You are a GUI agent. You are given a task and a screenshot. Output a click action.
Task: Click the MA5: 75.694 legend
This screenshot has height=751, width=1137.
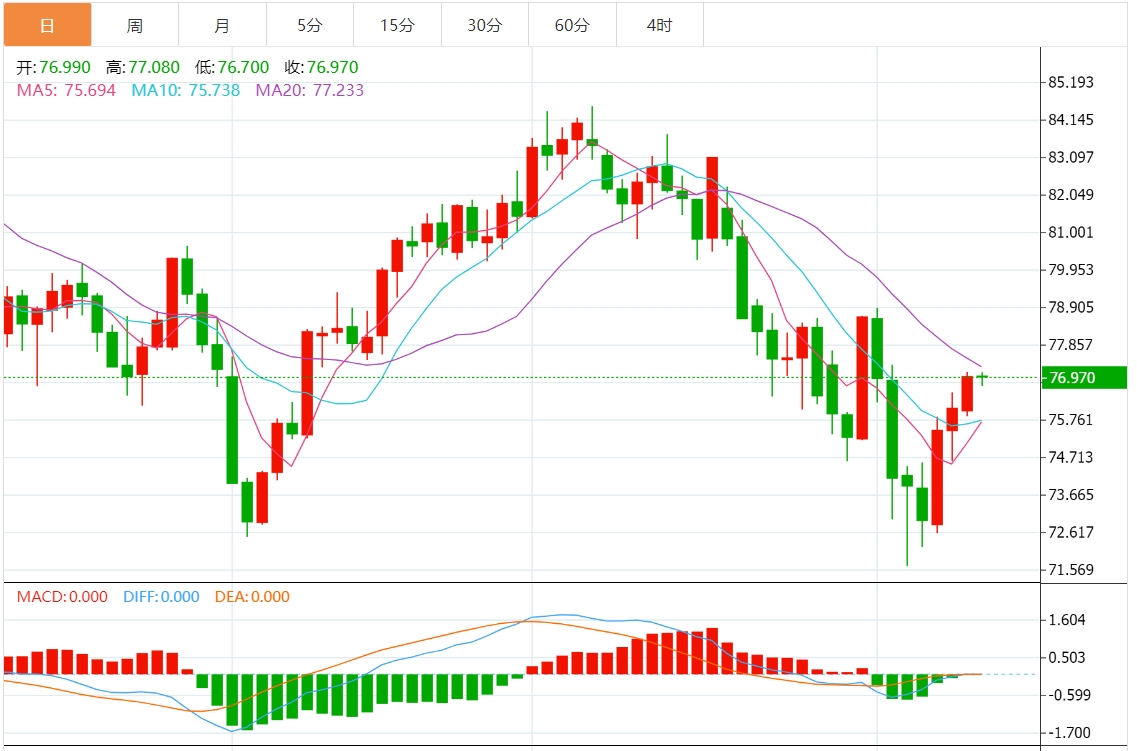click(x=66, y=91)
